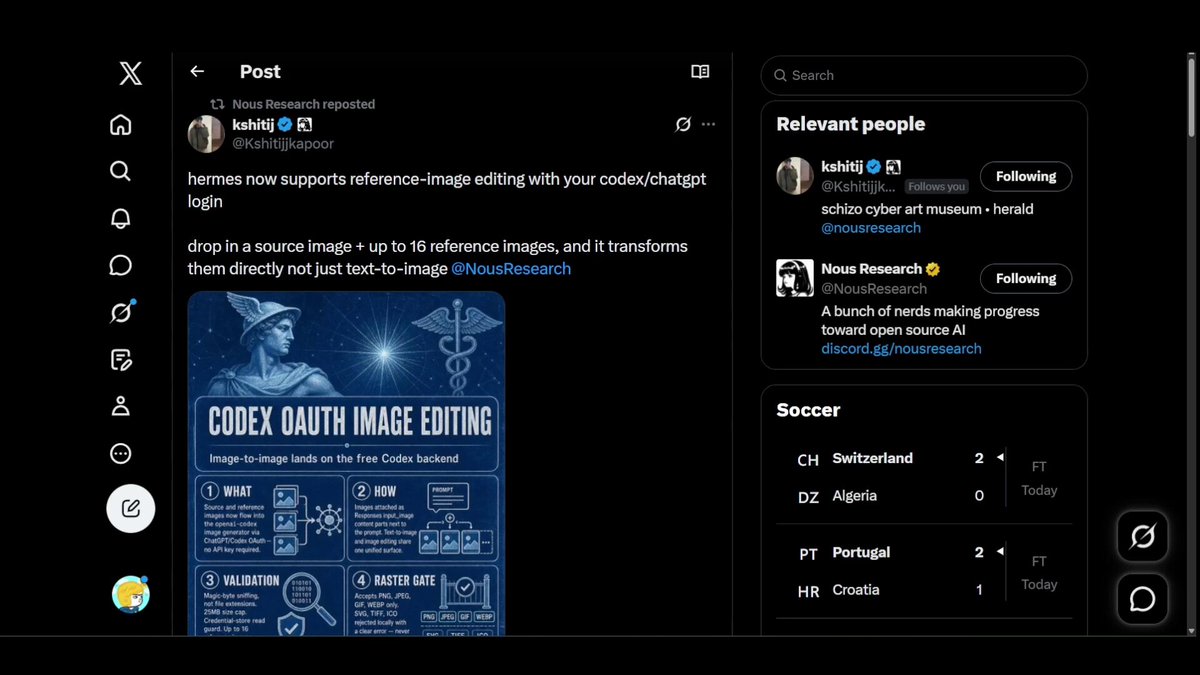Click Grok explain icon on post

click(x=683, y=124)
